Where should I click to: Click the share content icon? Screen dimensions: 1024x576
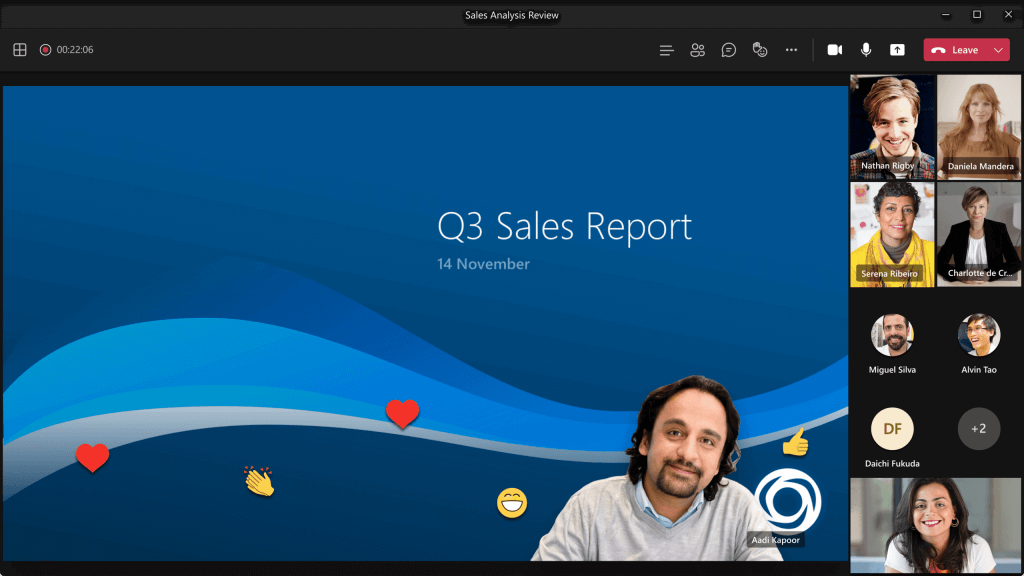point(897,50)
